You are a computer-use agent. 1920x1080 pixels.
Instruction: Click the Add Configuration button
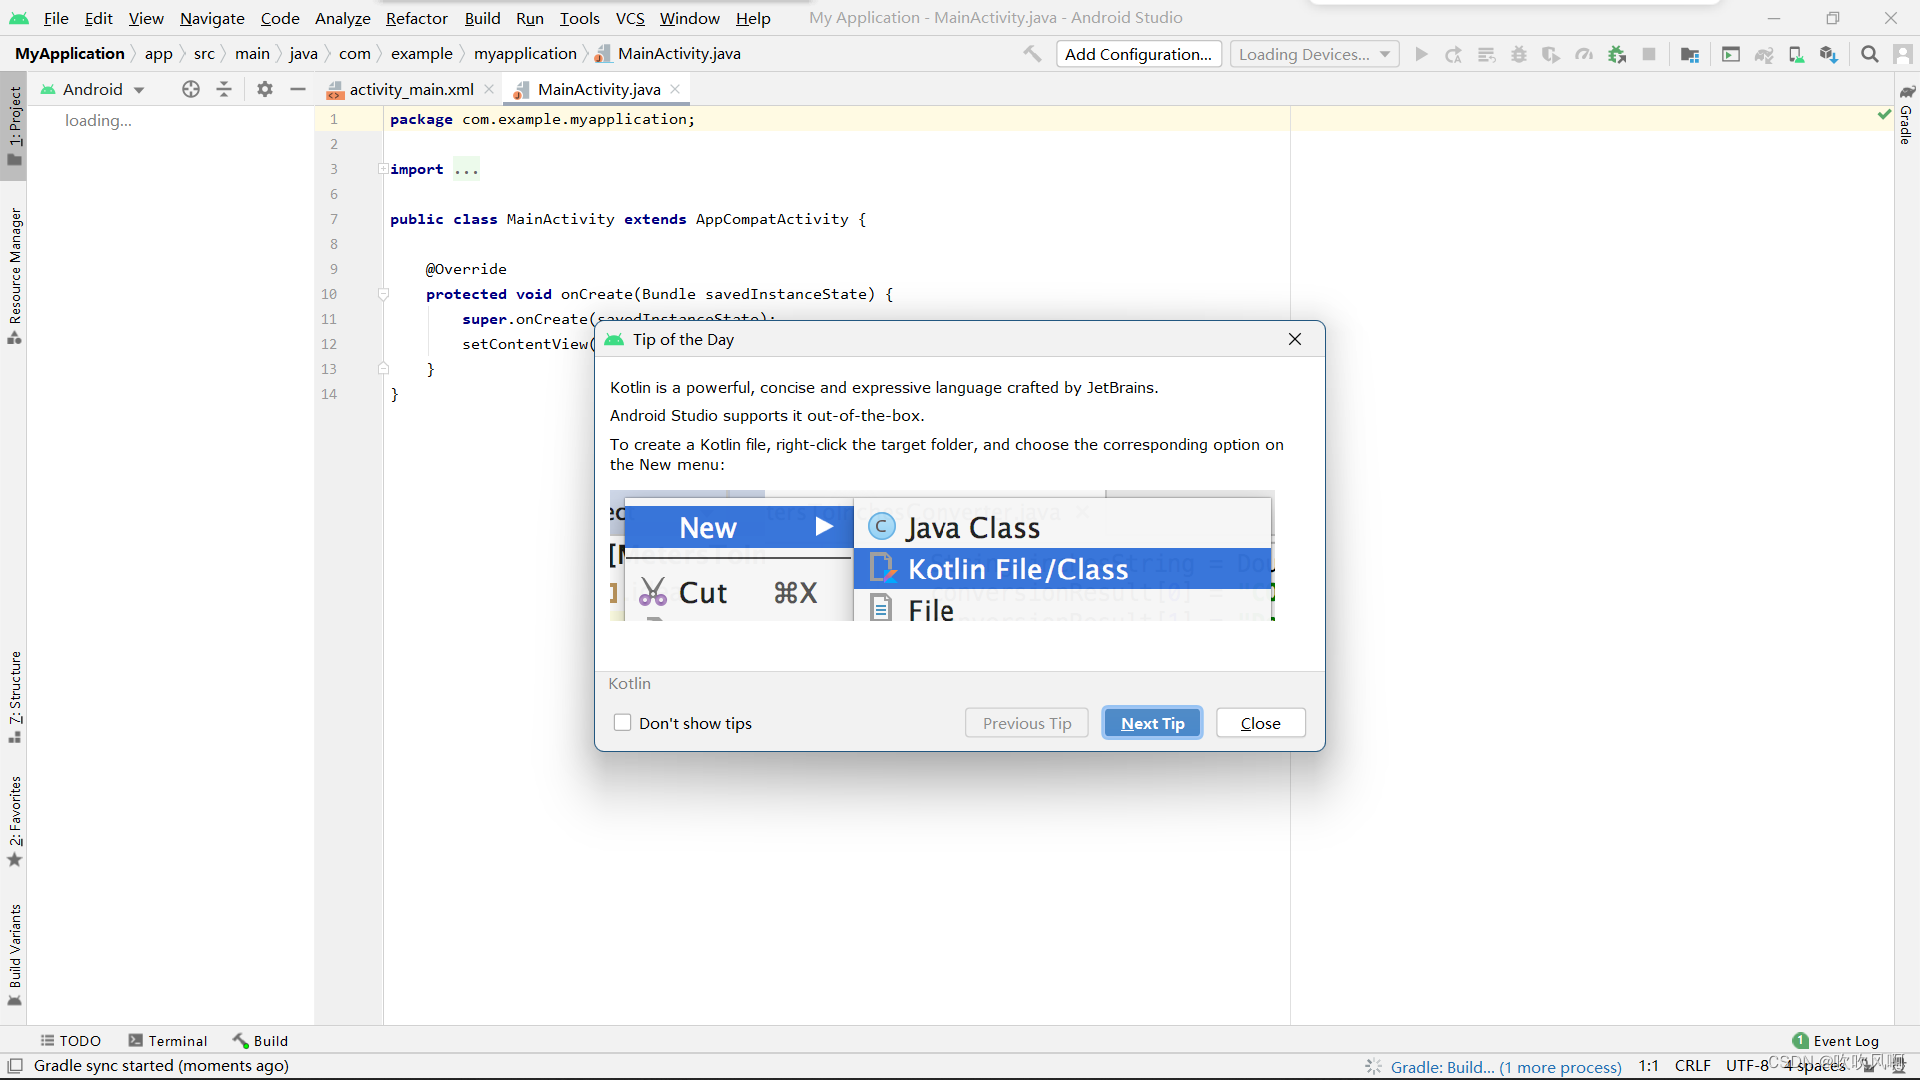(1138, 54)
